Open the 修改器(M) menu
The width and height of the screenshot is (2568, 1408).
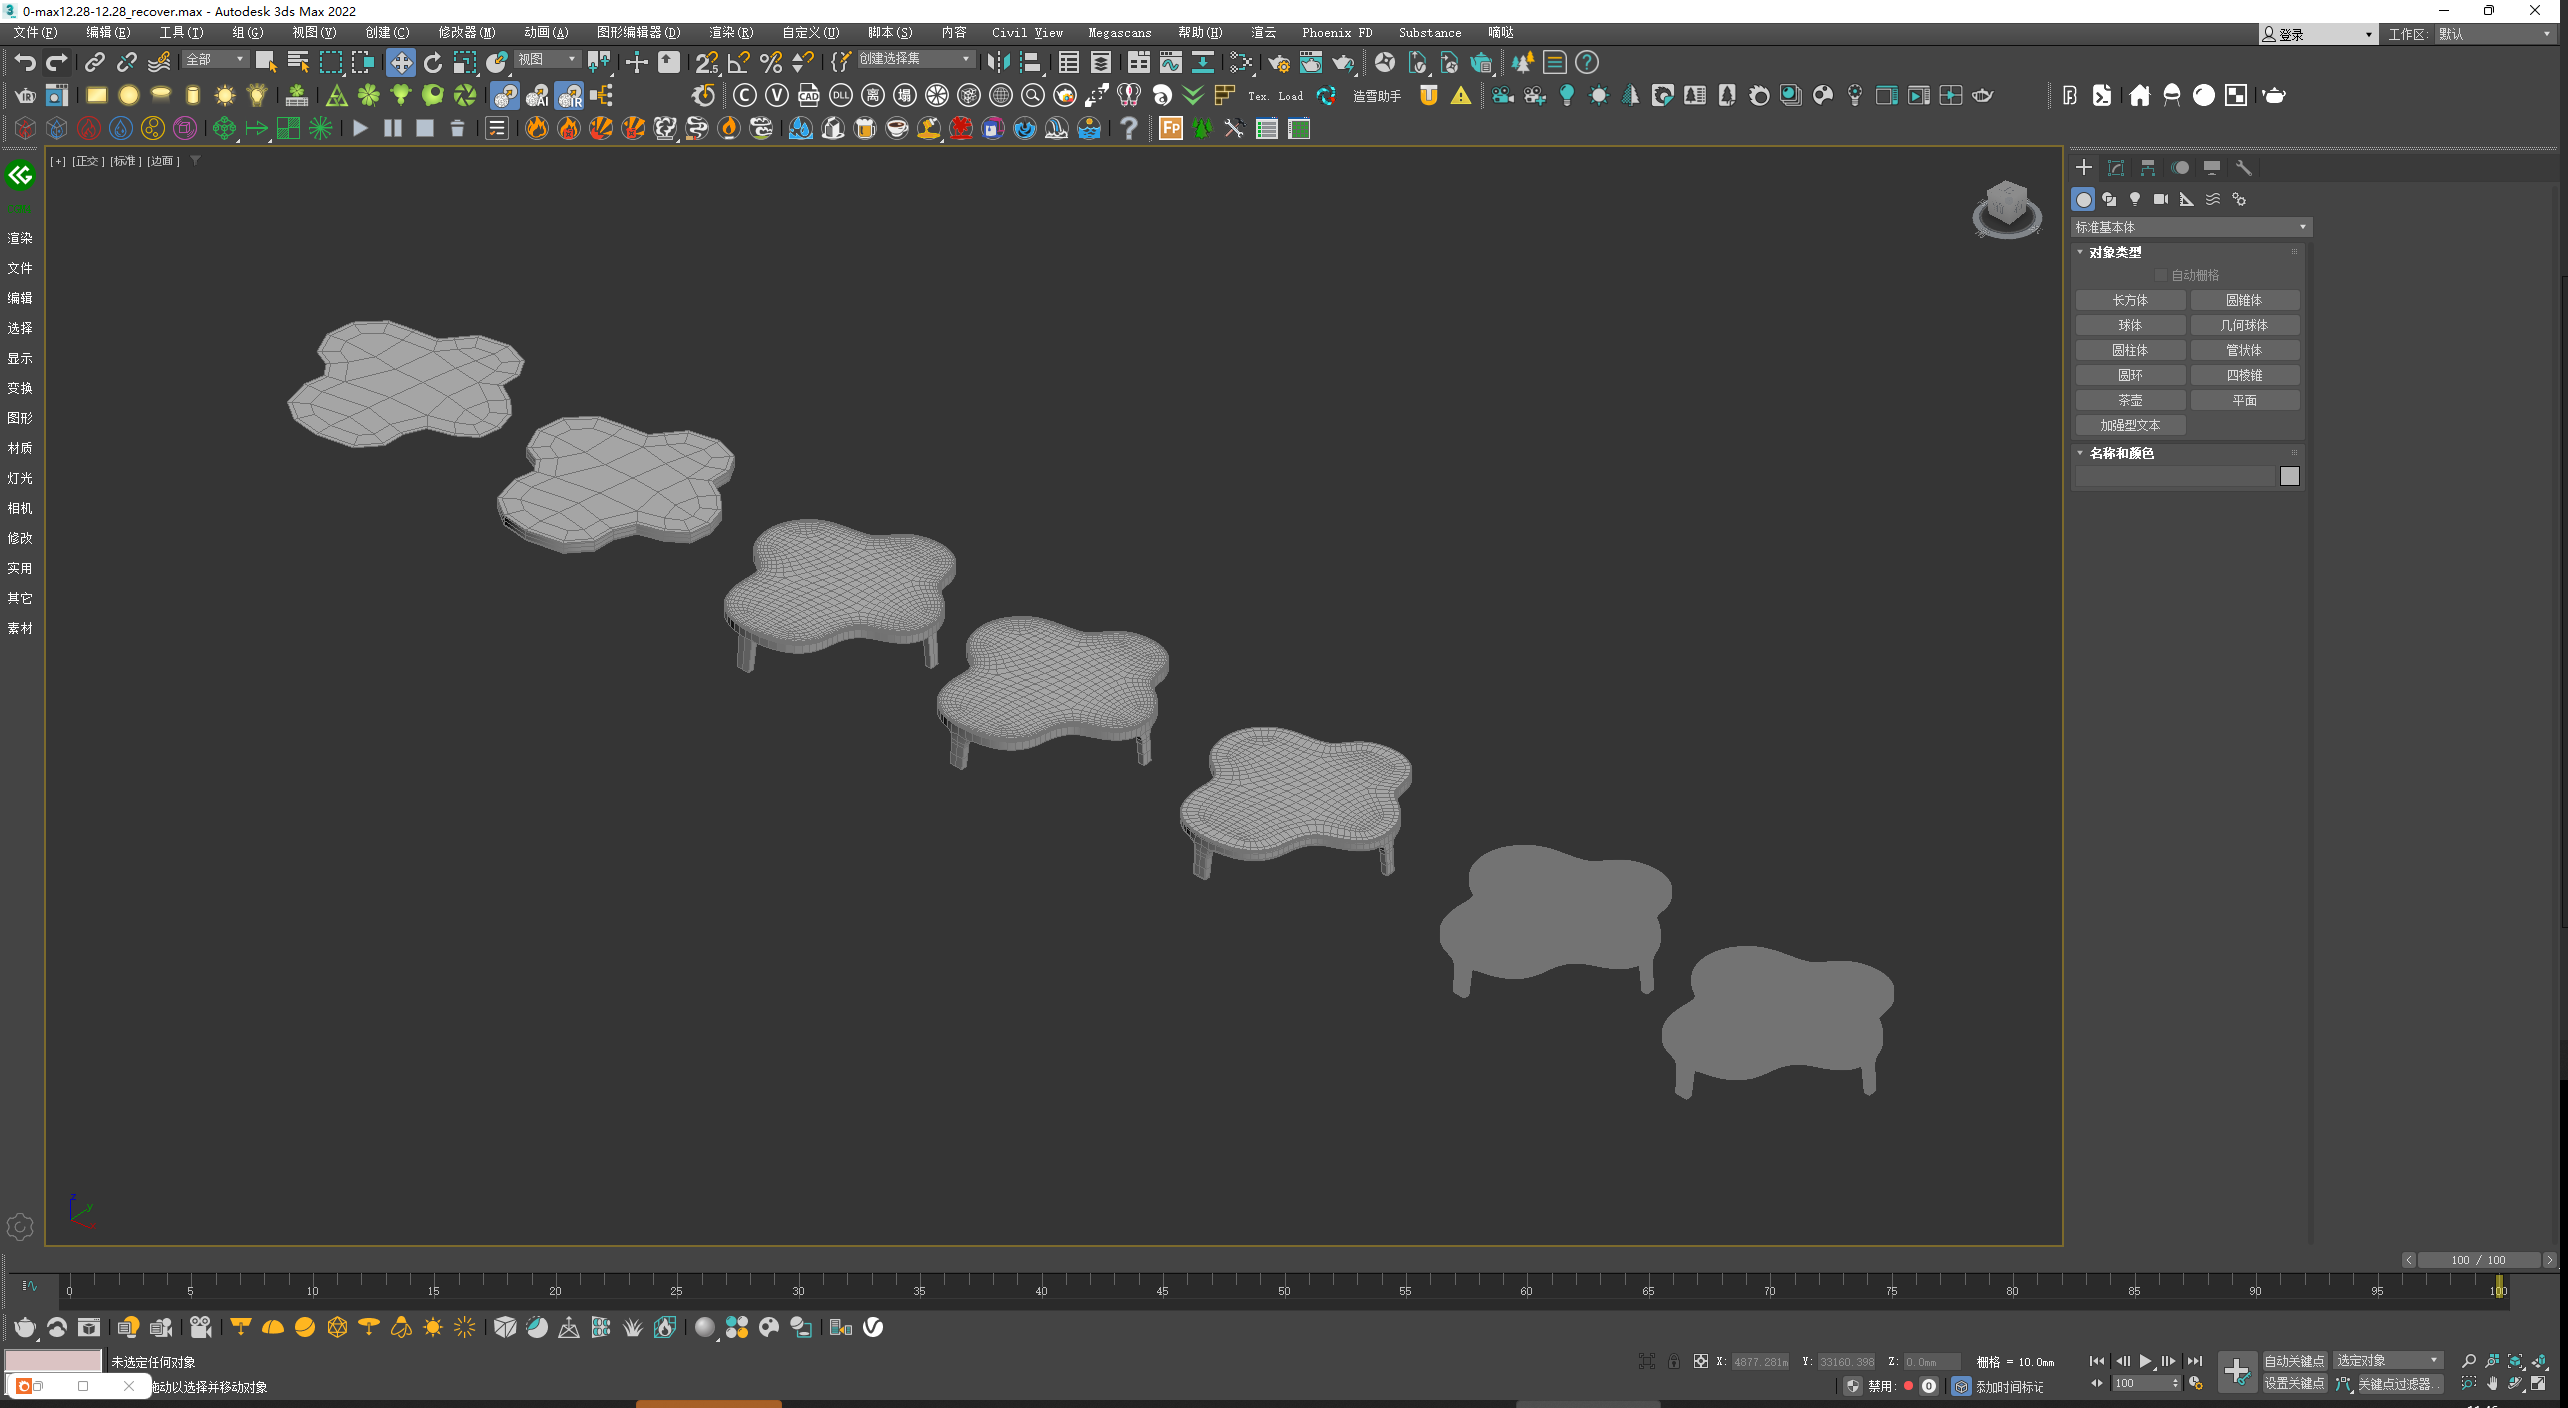pos(466,33)
